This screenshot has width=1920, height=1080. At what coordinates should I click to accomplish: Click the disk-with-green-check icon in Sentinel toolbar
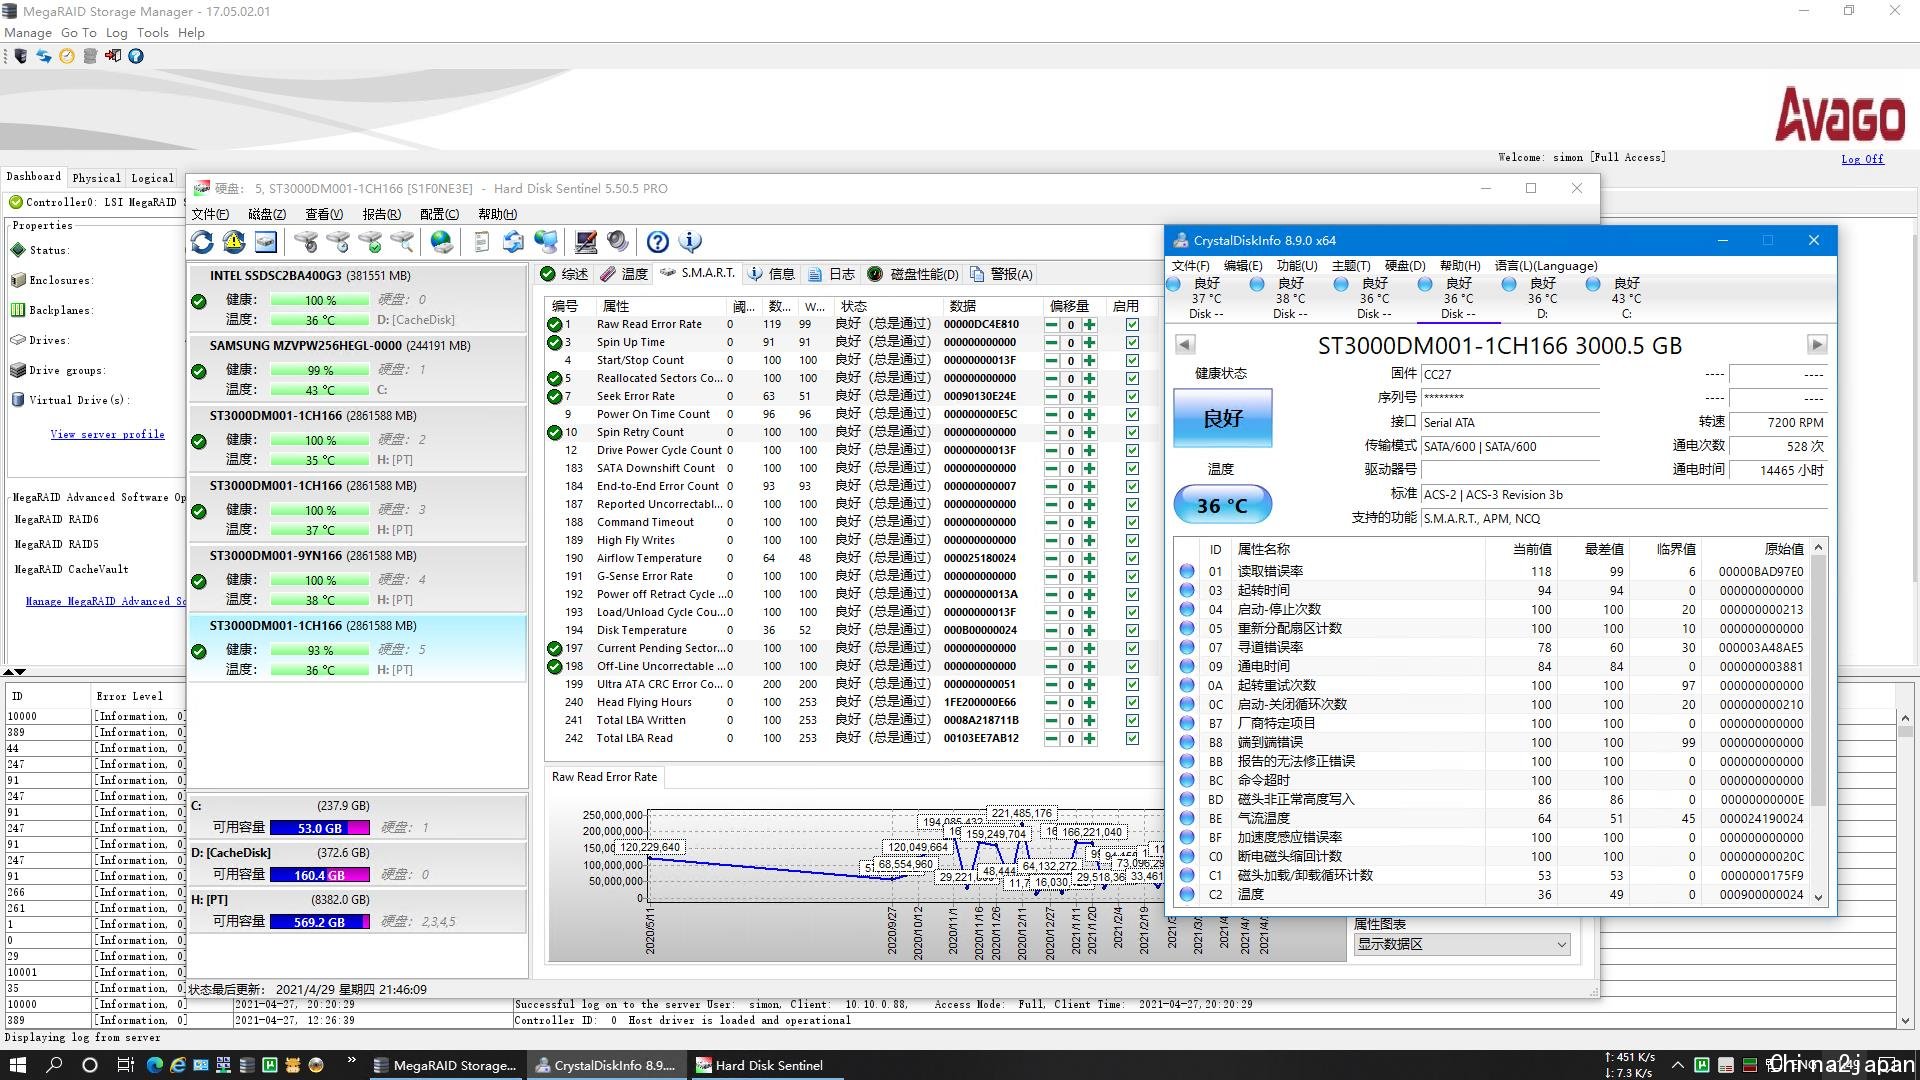(370, 242)
